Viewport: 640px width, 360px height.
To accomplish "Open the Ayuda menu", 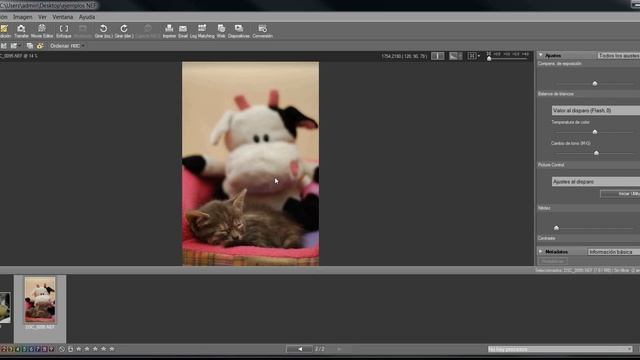I will pos(87,17).
